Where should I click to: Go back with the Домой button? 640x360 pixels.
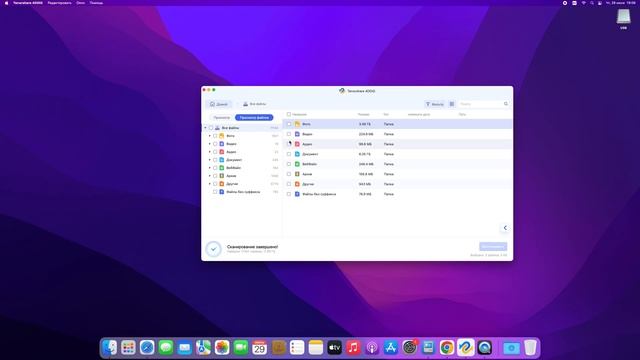219,104
